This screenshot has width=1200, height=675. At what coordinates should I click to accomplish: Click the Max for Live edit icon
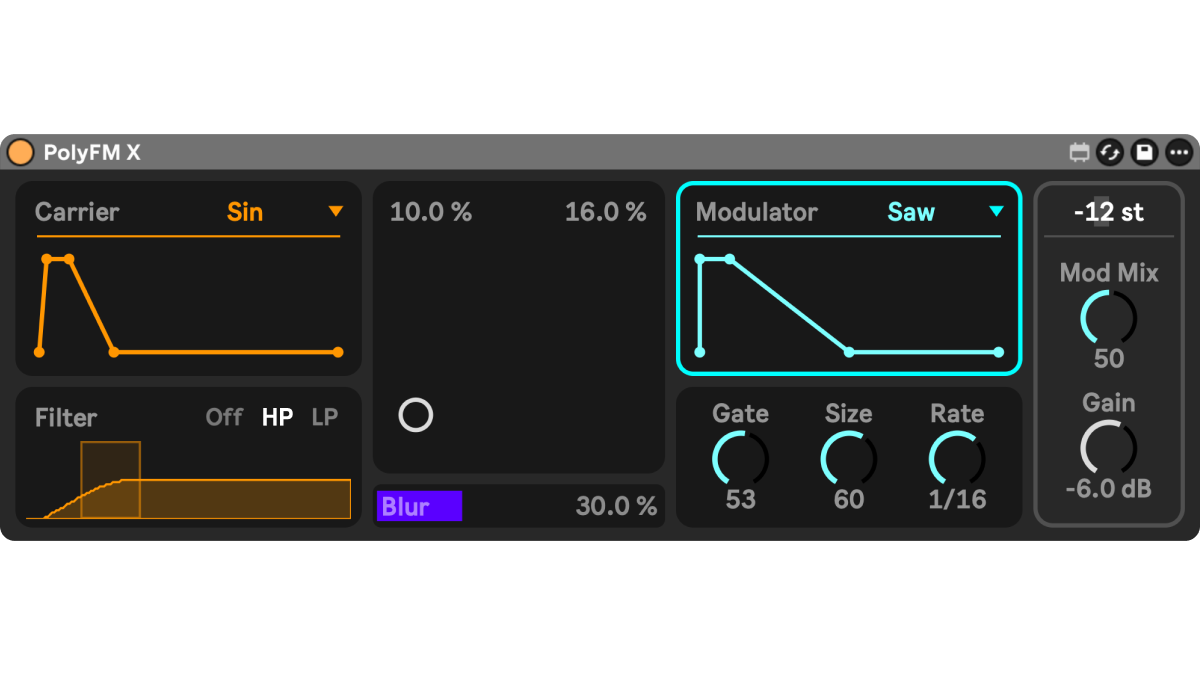point(1079,153)
